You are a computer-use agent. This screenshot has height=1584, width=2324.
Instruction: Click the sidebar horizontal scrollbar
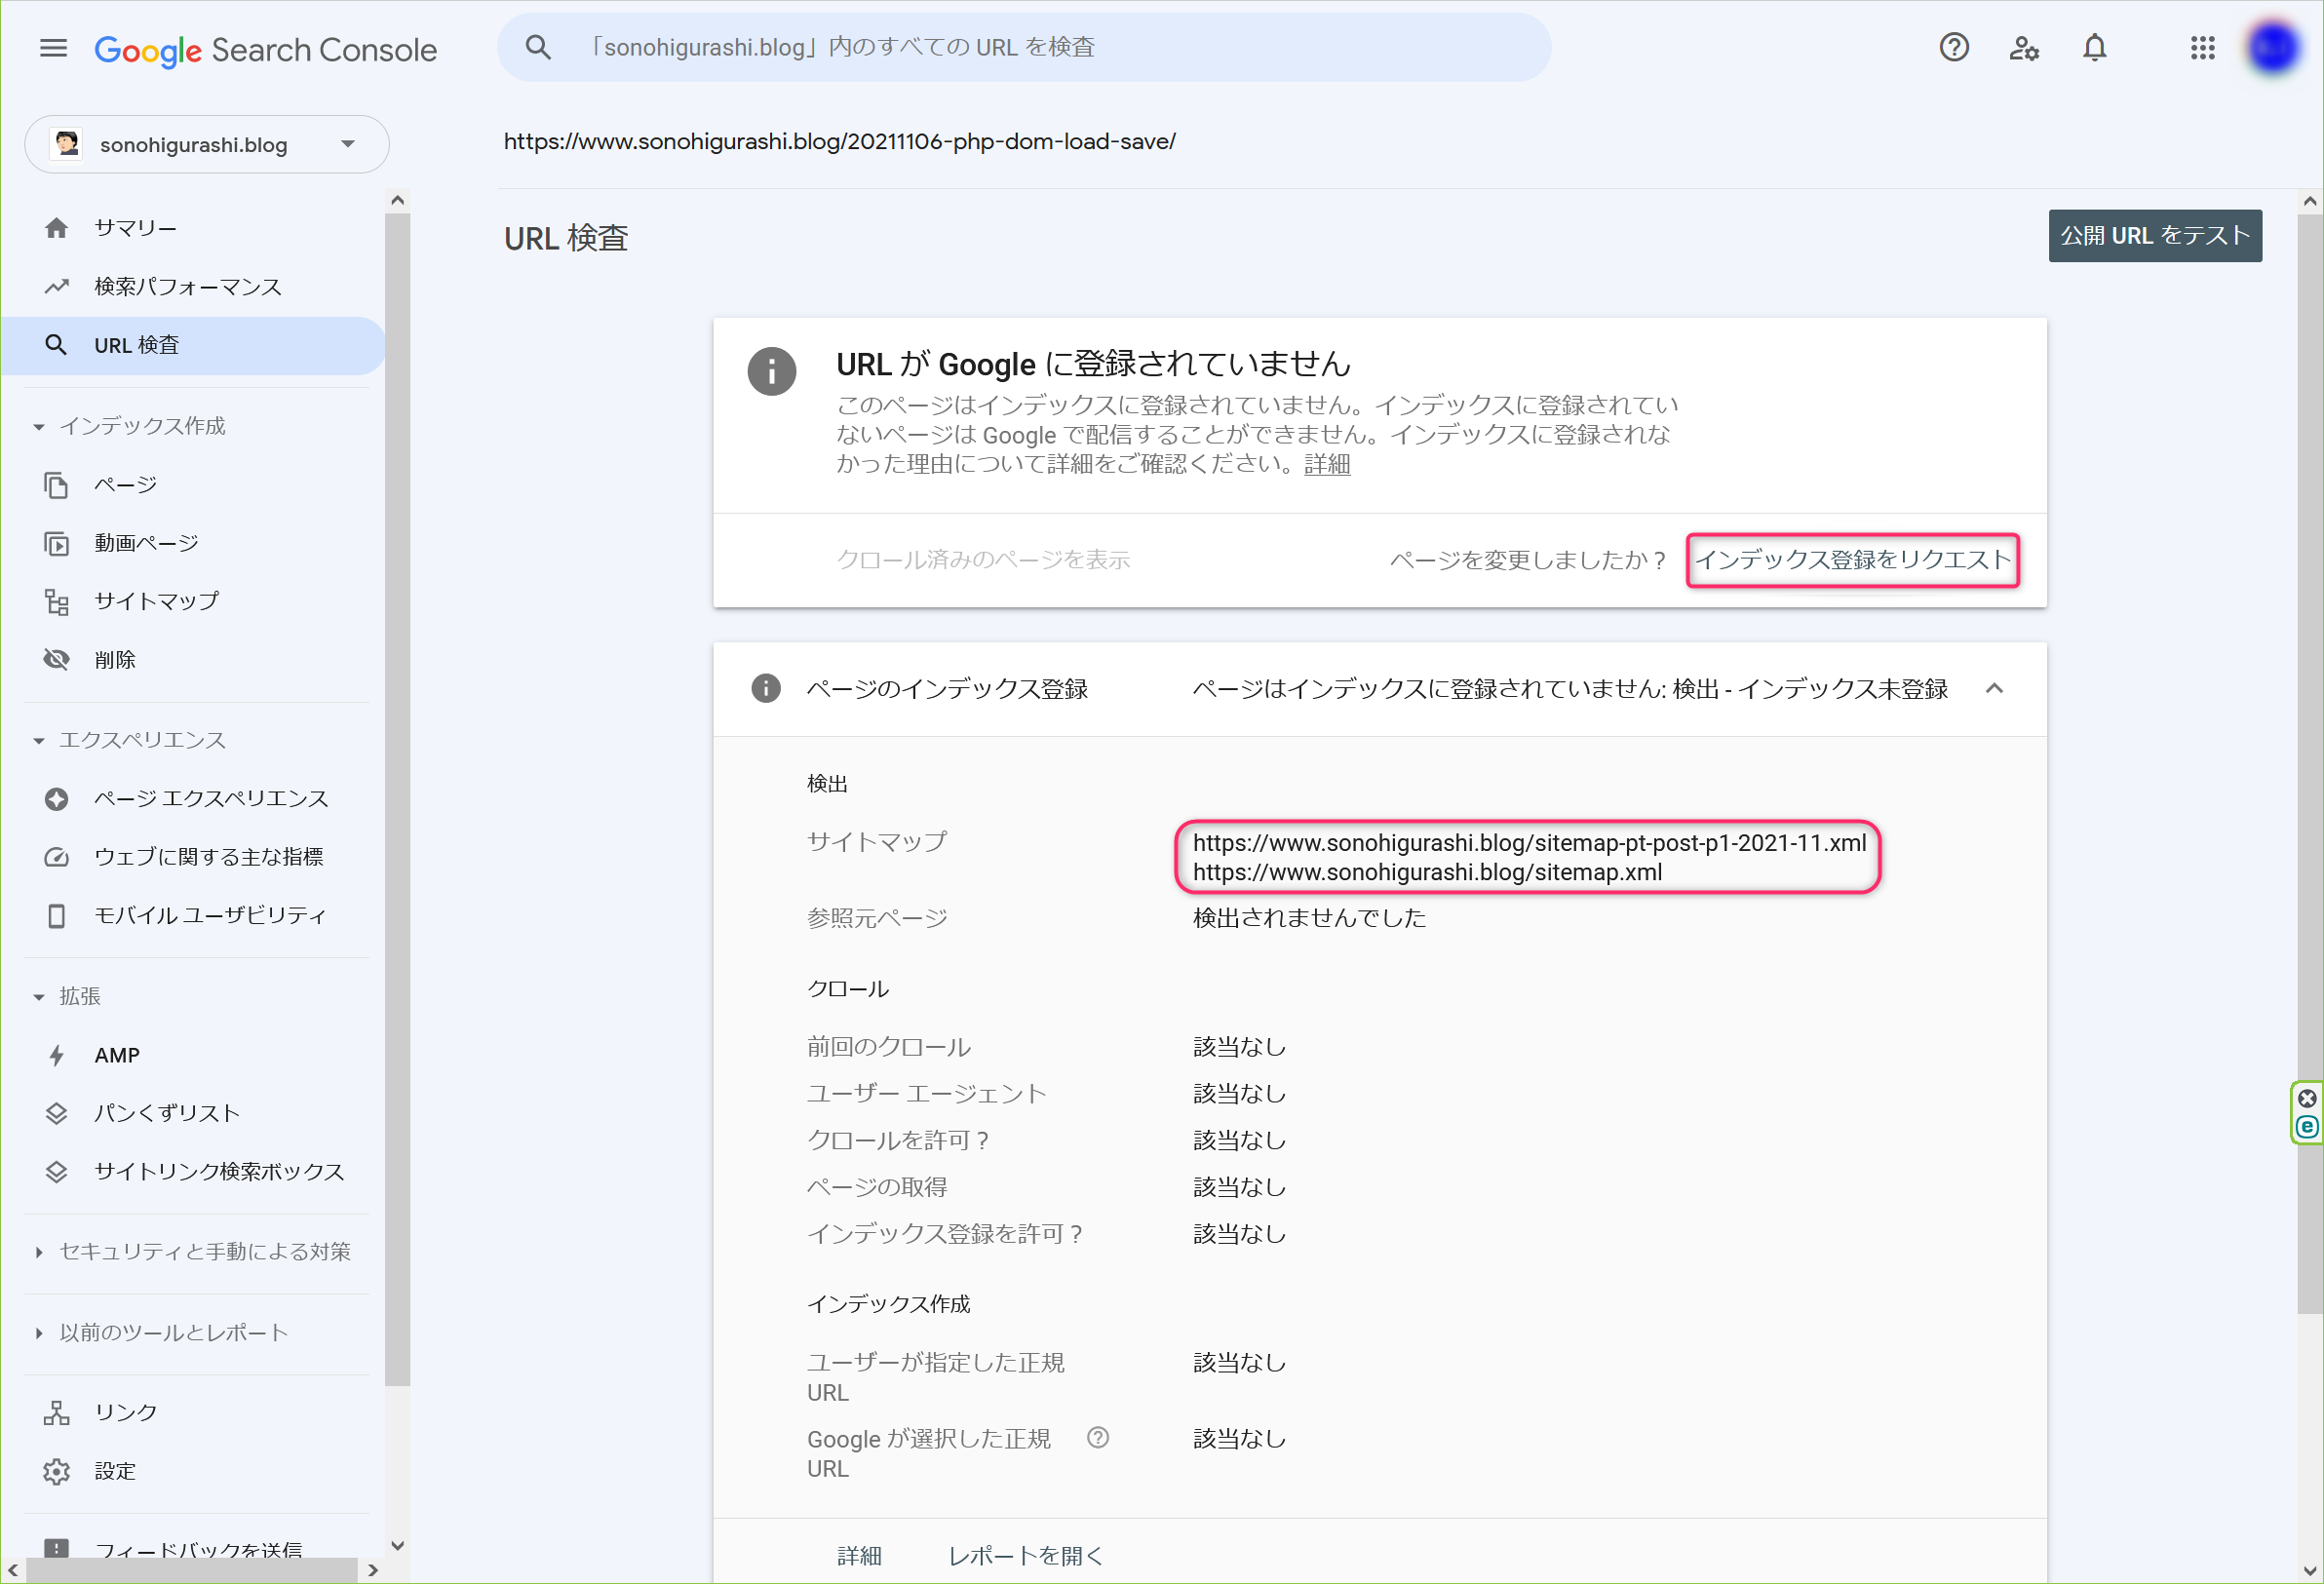click(x=190, y=1570)
